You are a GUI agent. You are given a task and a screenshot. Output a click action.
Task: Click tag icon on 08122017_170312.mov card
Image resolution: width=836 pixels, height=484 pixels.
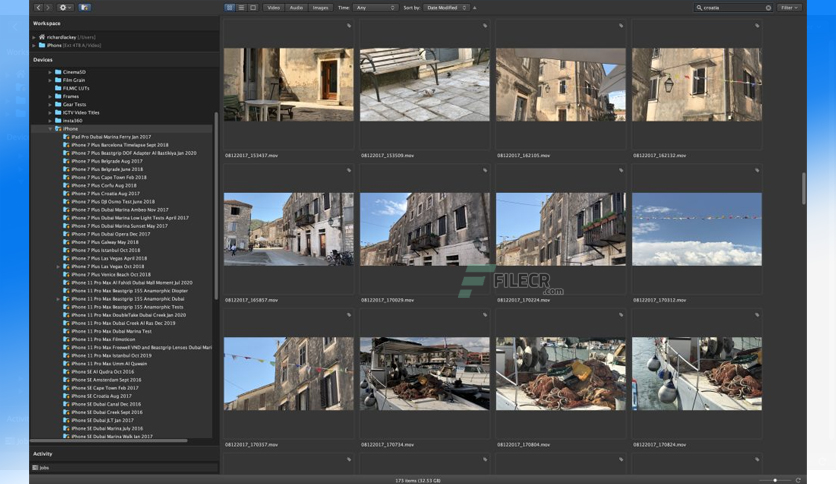[x=757, y=170]
